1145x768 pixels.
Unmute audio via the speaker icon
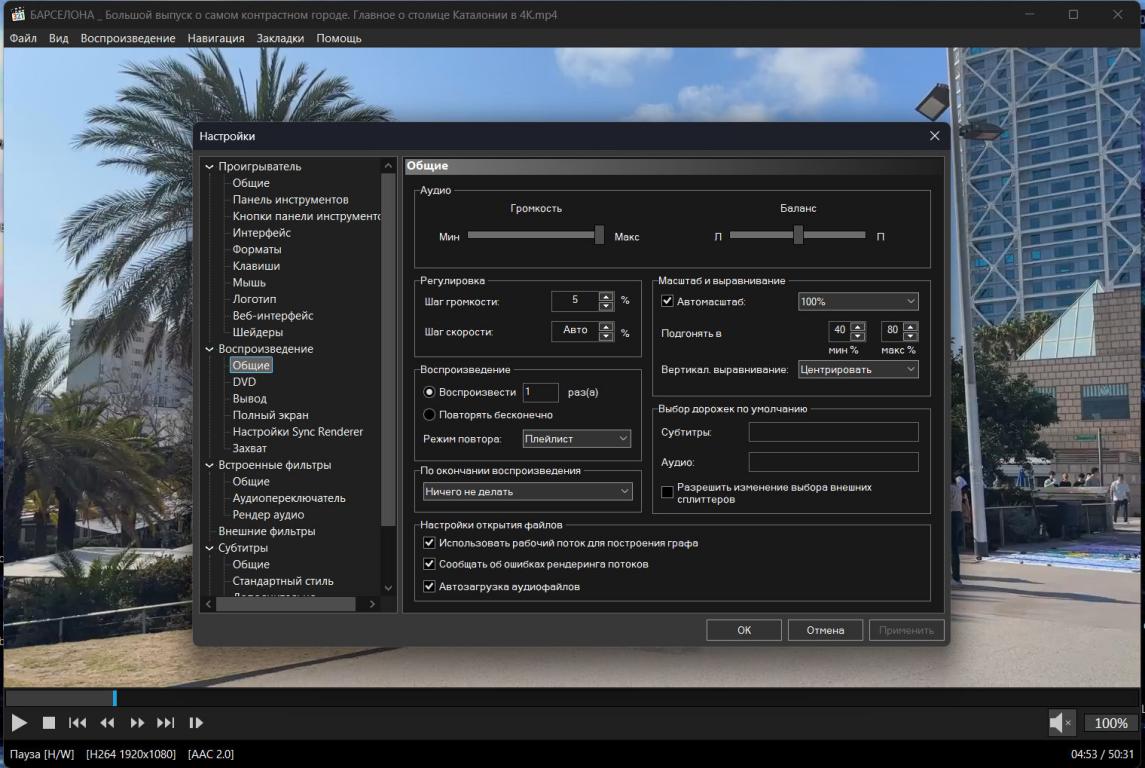[x=1059, y=722]
